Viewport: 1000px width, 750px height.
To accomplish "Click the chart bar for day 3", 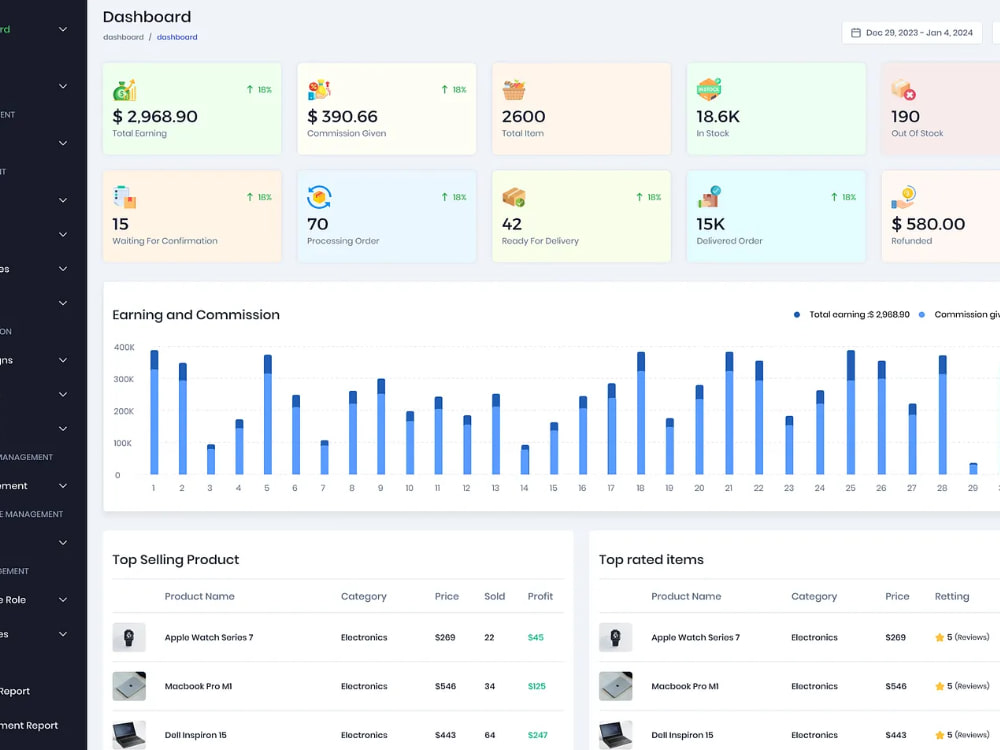I will [210, 459].
